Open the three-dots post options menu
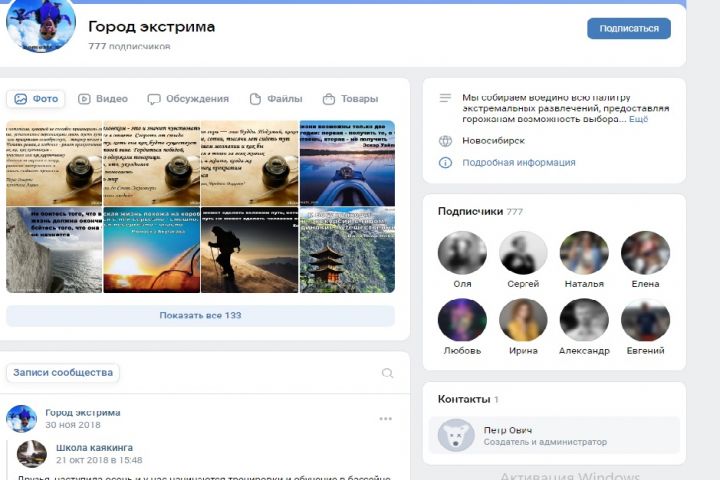The image size is (720, 480). point(385,418)
